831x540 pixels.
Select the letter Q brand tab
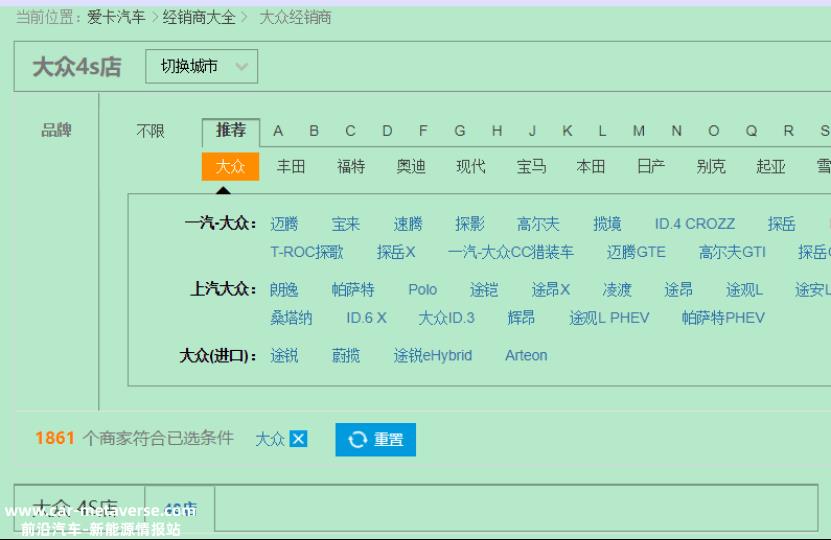click(x=751, y=131)
